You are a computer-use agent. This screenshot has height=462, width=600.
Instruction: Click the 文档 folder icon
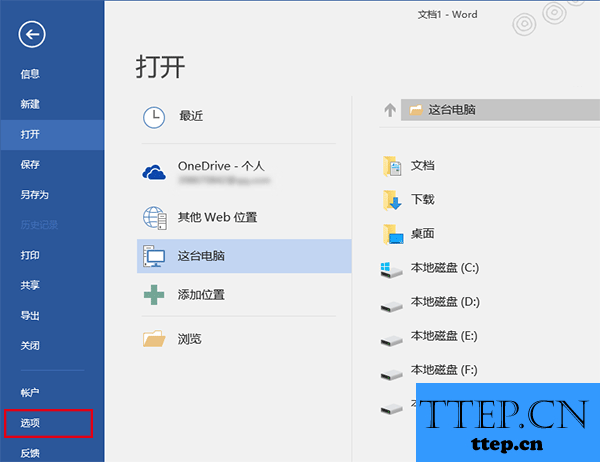(392, 167)
